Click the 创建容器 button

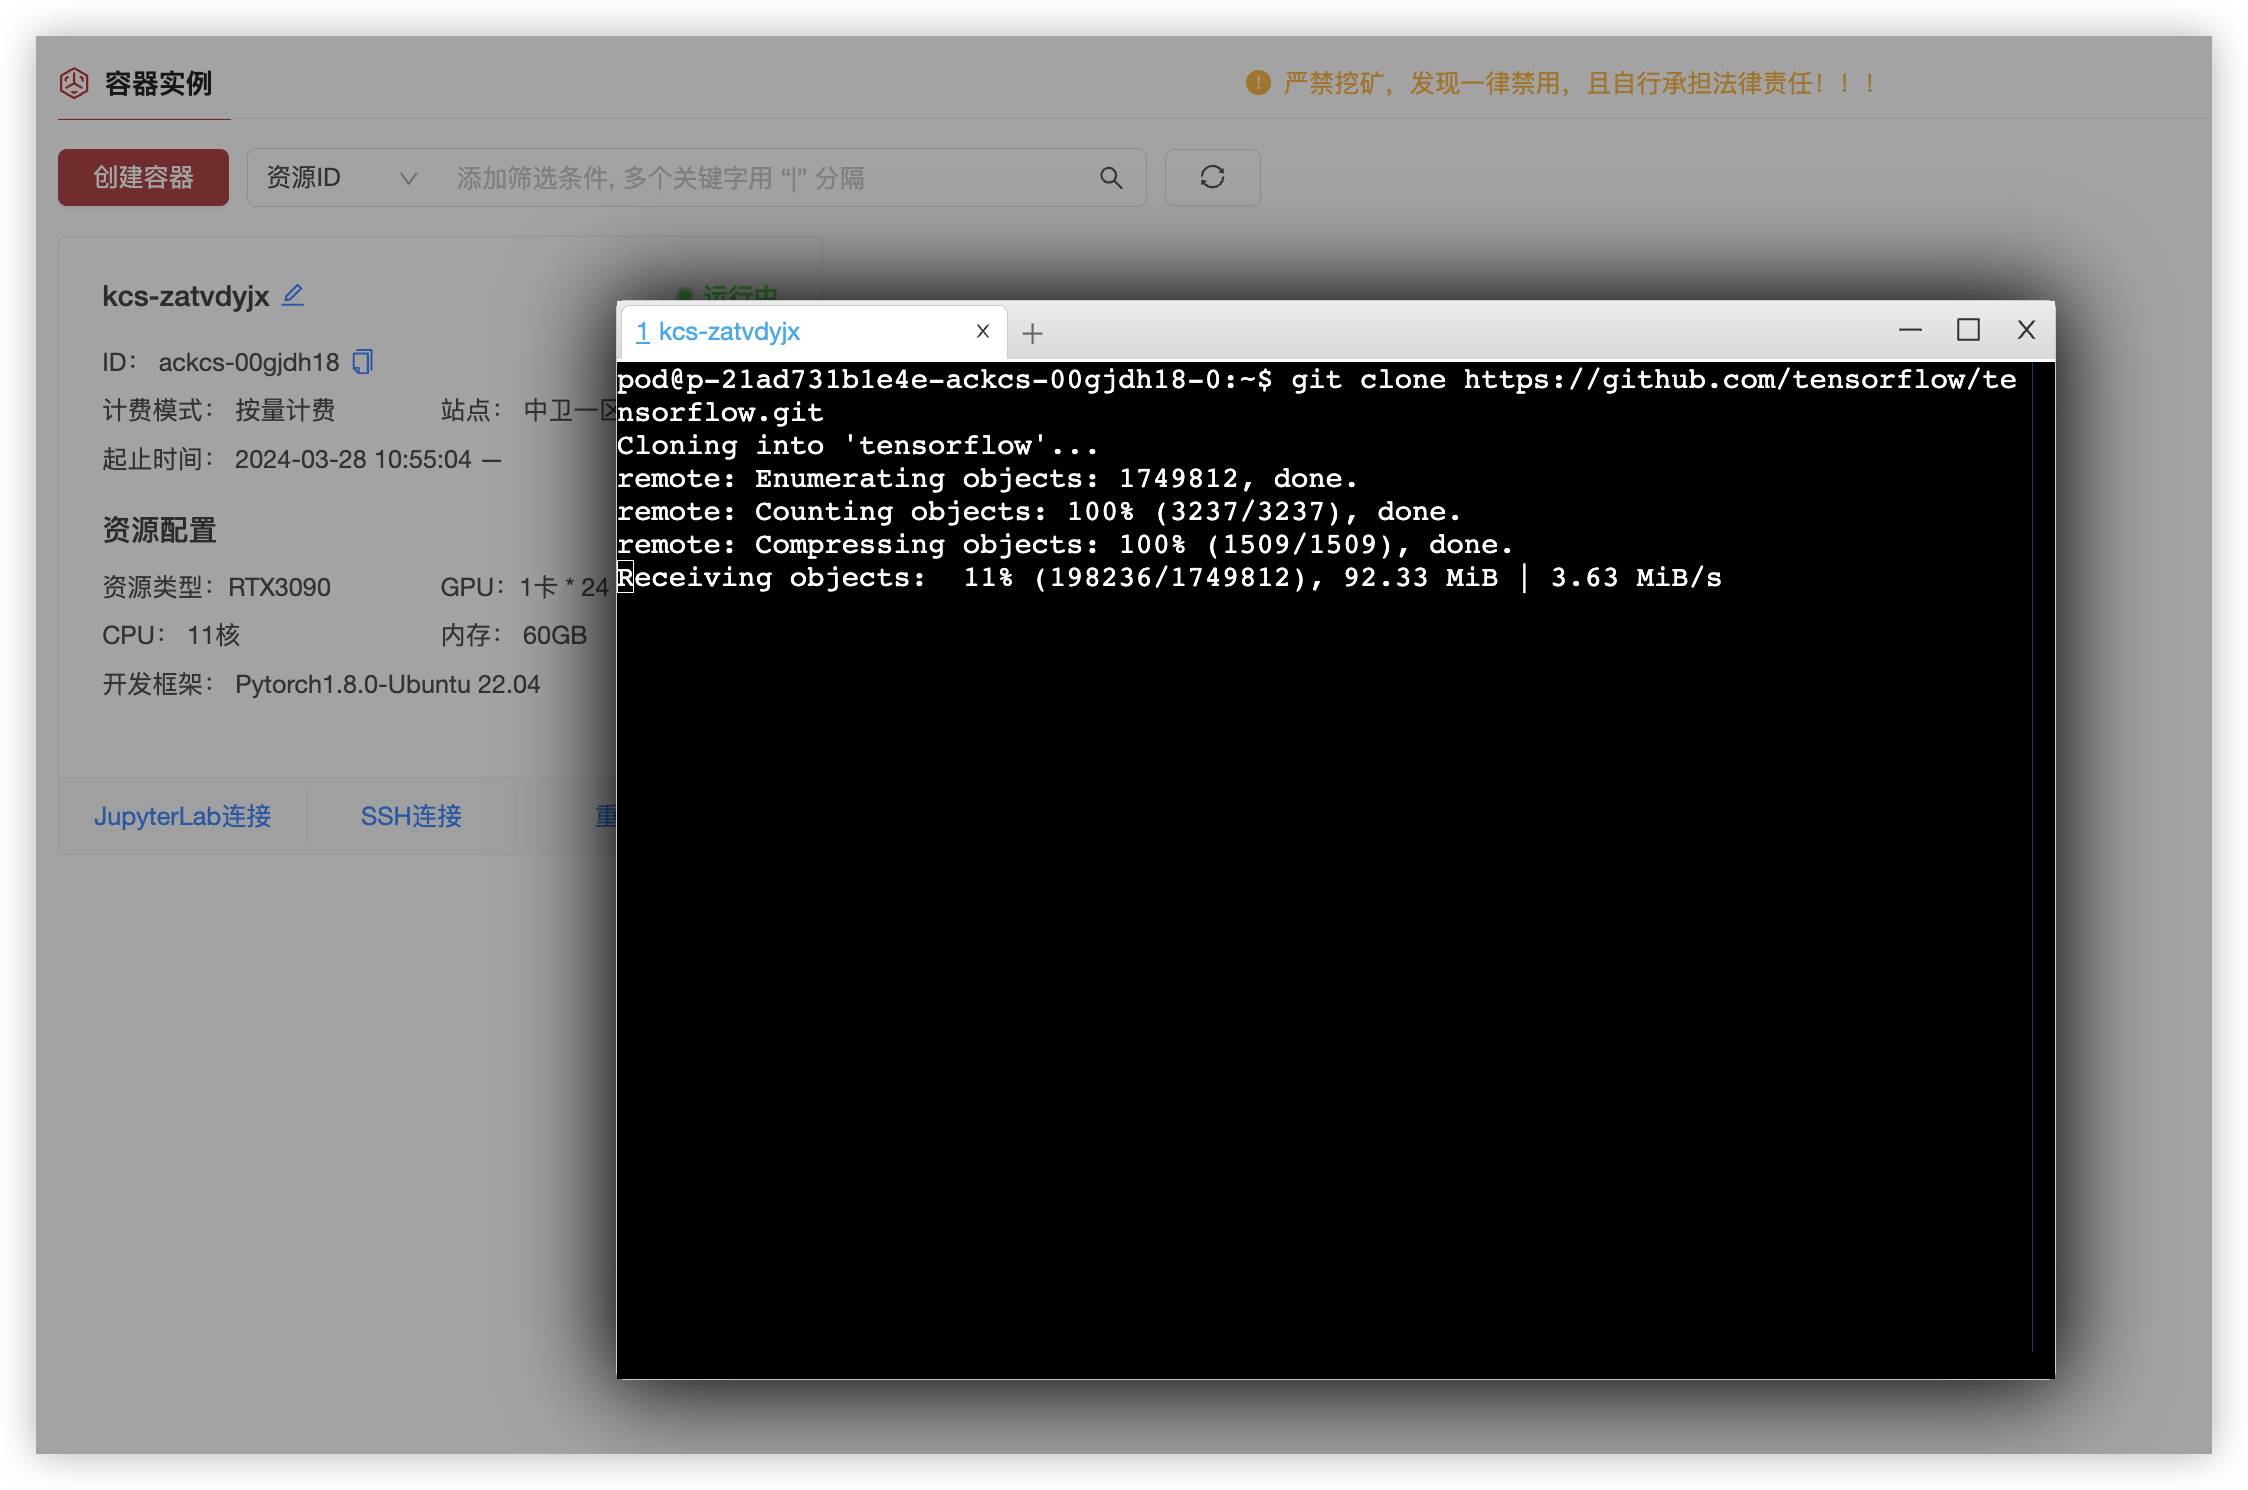[x=143, y=178]
